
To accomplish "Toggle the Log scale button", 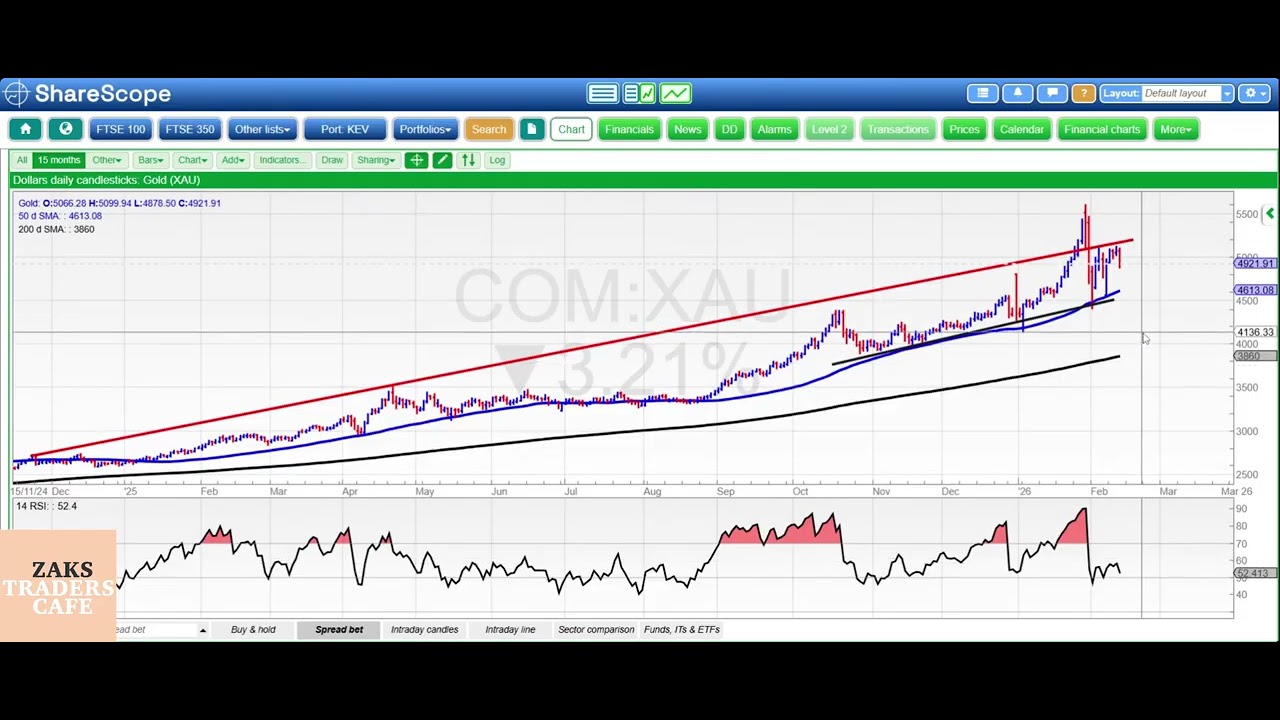I will click(497, 160).
